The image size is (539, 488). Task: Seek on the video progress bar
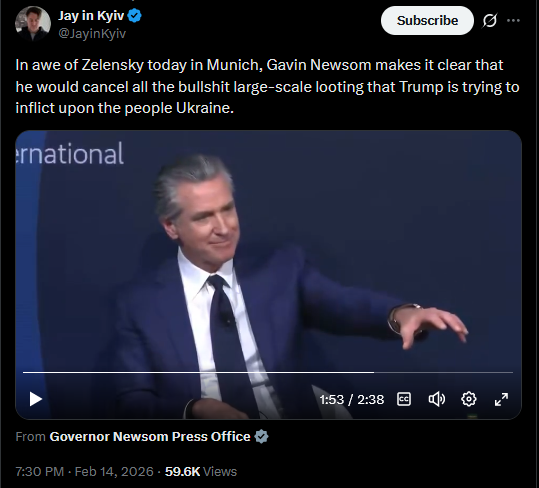pos(268,372)
